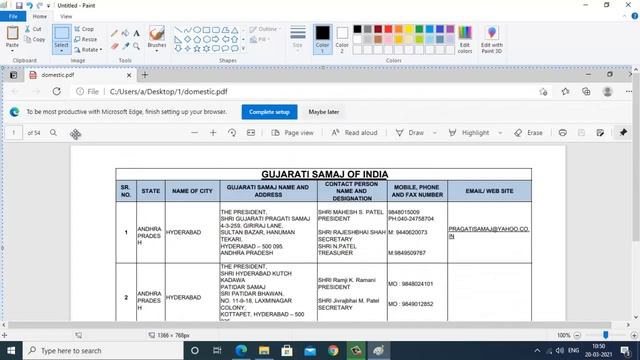Click Maybe later button
Image resolution: width=640 pixels, height=360 pixels.
pyautogui.click(x=324, y=112)
